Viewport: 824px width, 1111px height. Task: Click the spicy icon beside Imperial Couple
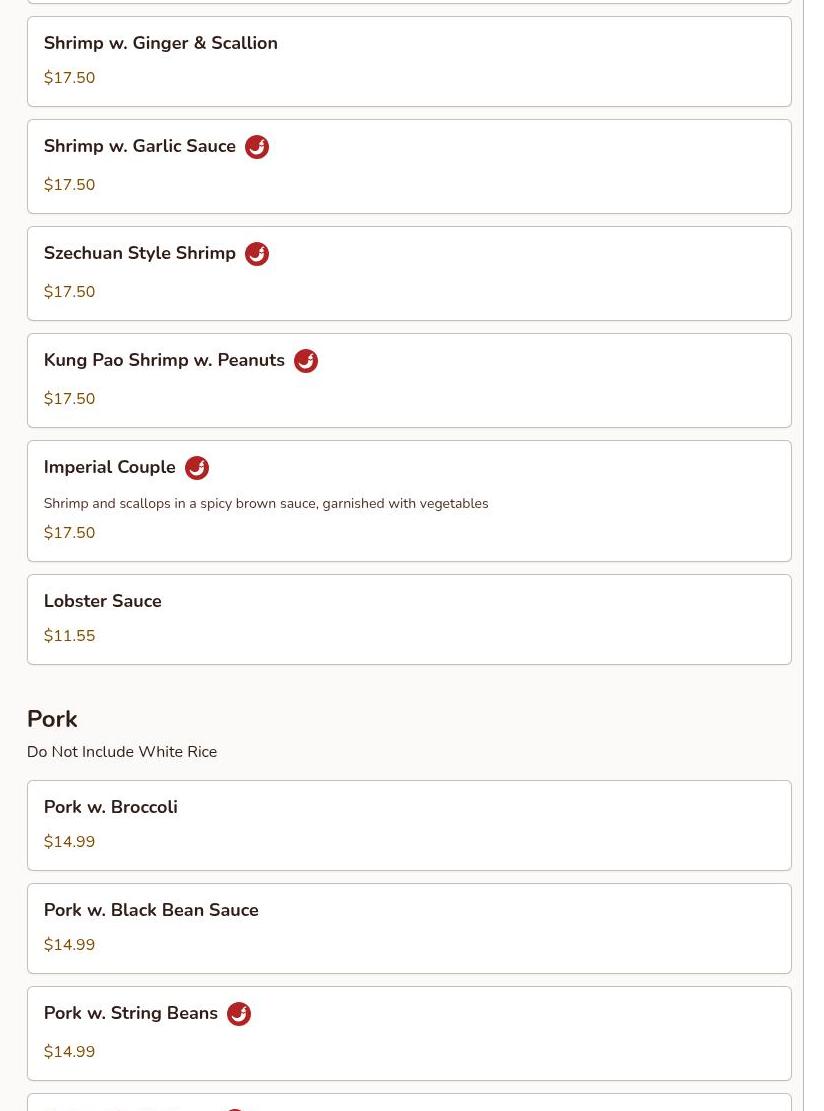tap(197, 468)
